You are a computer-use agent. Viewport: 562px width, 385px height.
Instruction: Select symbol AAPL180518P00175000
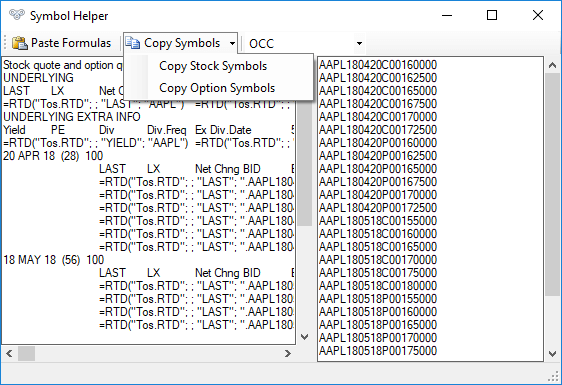point(378,351)
